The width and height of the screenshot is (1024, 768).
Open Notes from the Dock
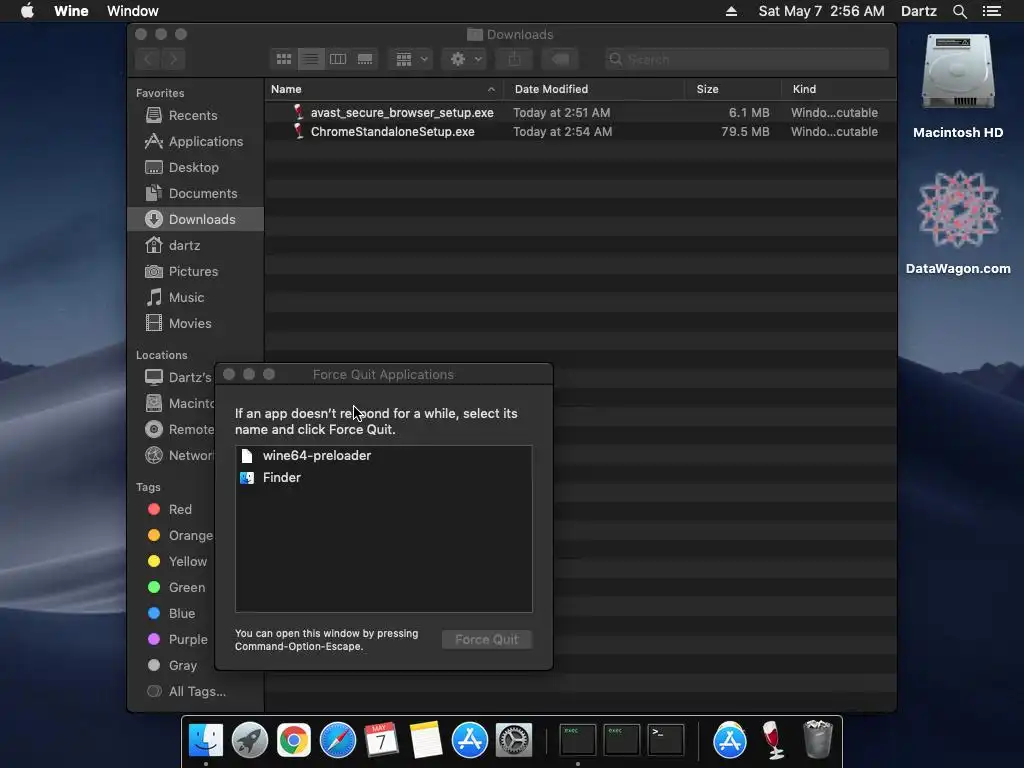coord(426,741)
